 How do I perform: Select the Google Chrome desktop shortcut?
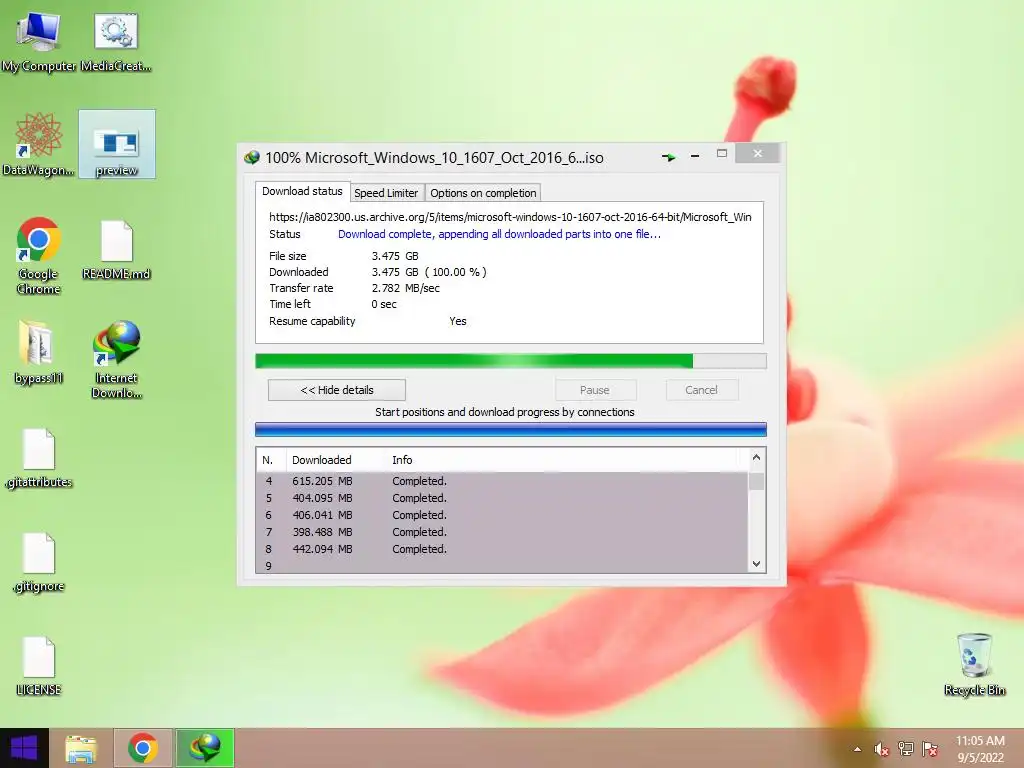38,255
